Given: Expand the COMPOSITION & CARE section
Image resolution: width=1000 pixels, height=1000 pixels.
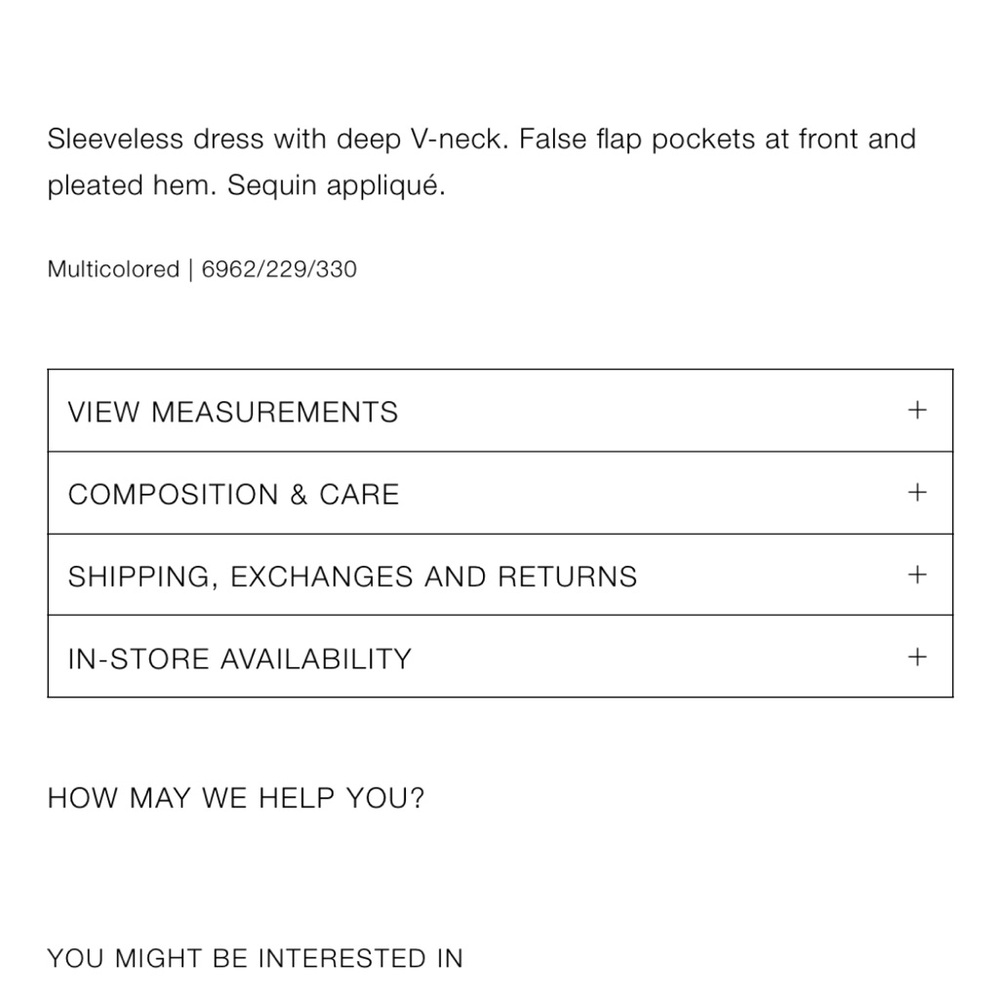Looking at the screenshot, I should 500,493.
